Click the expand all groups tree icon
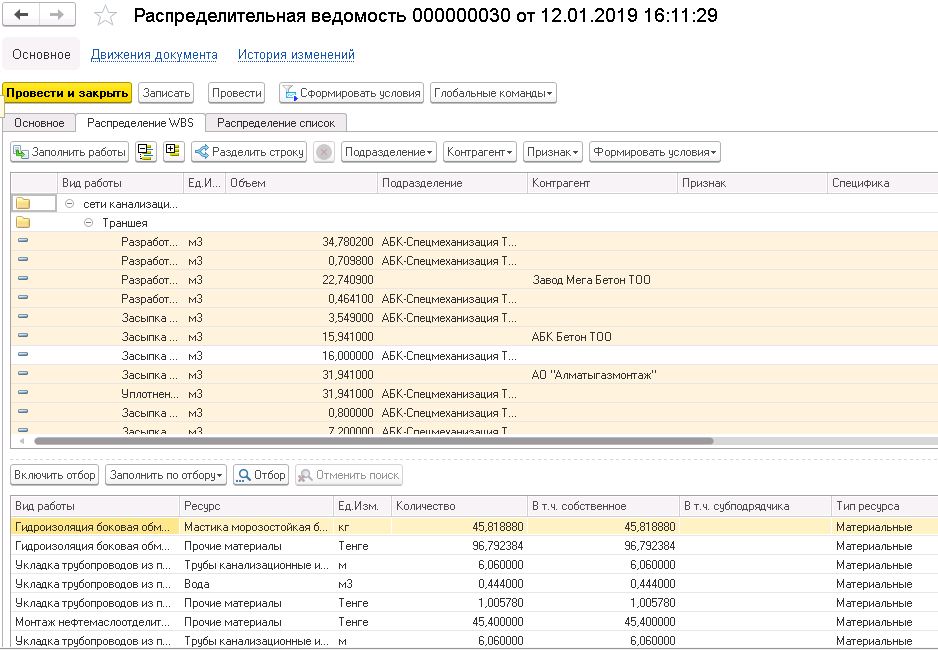Viewport: 938px width, 650px height. point(173,152)
